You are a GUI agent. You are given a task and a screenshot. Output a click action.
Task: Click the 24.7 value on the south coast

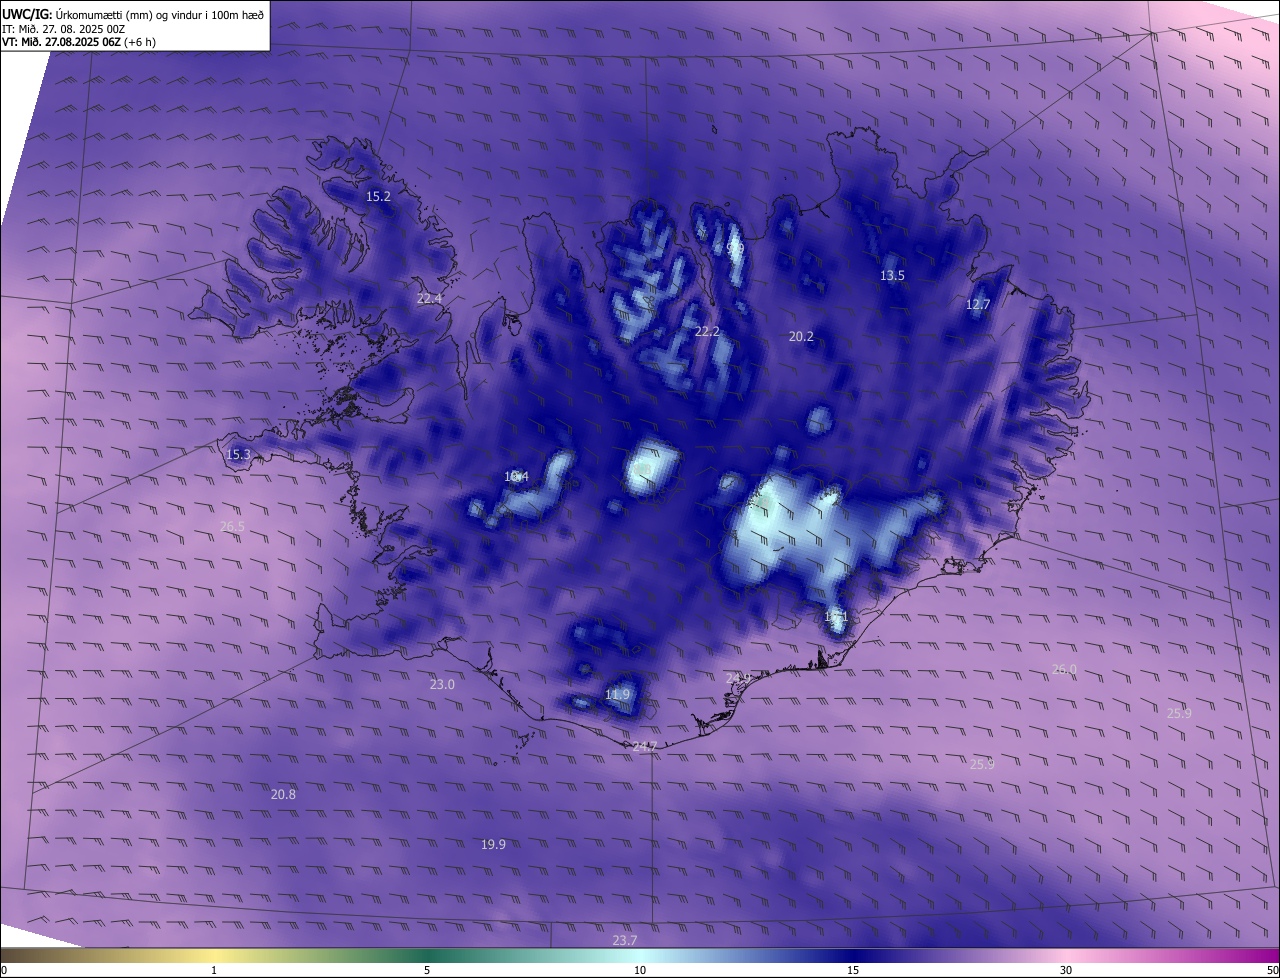[x=645, y=747]
